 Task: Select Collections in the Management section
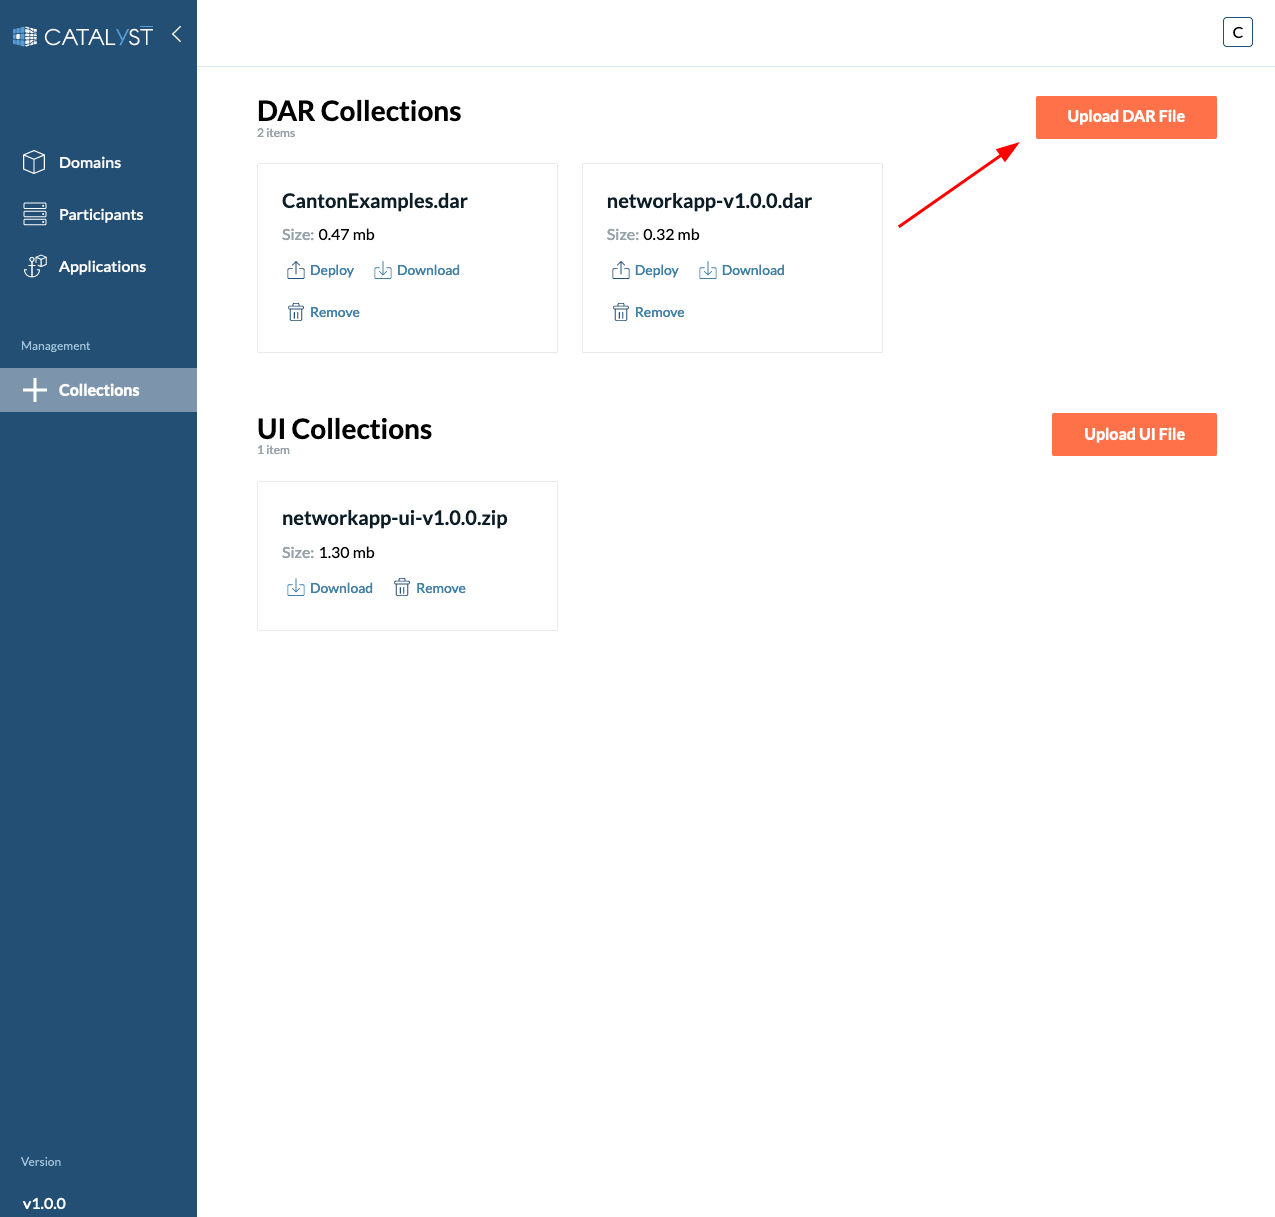coord(98,389)
